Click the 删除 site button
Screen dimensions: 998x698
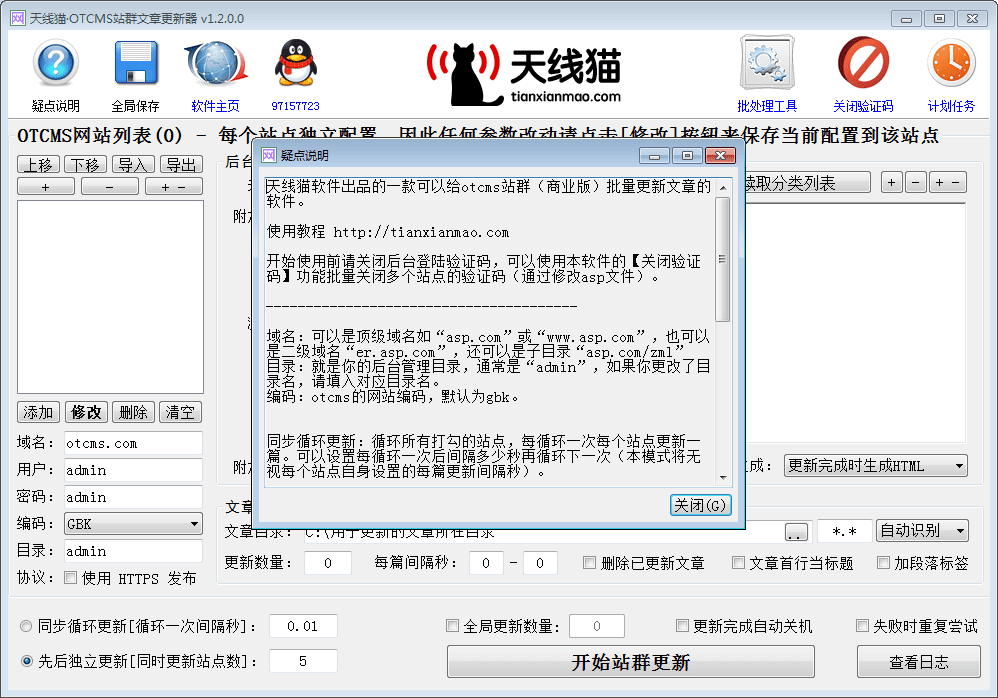(134, 412)
